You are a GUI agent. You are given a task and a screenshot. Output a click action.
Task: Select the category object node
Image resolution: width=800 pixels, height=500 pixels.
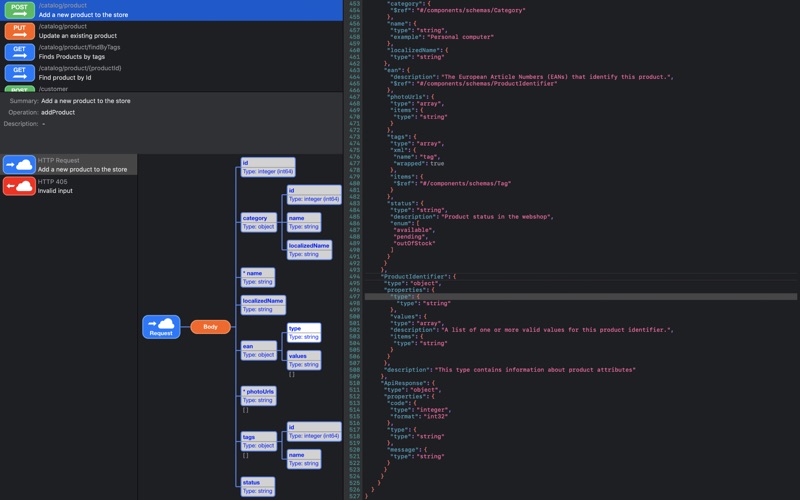point(259,222)
